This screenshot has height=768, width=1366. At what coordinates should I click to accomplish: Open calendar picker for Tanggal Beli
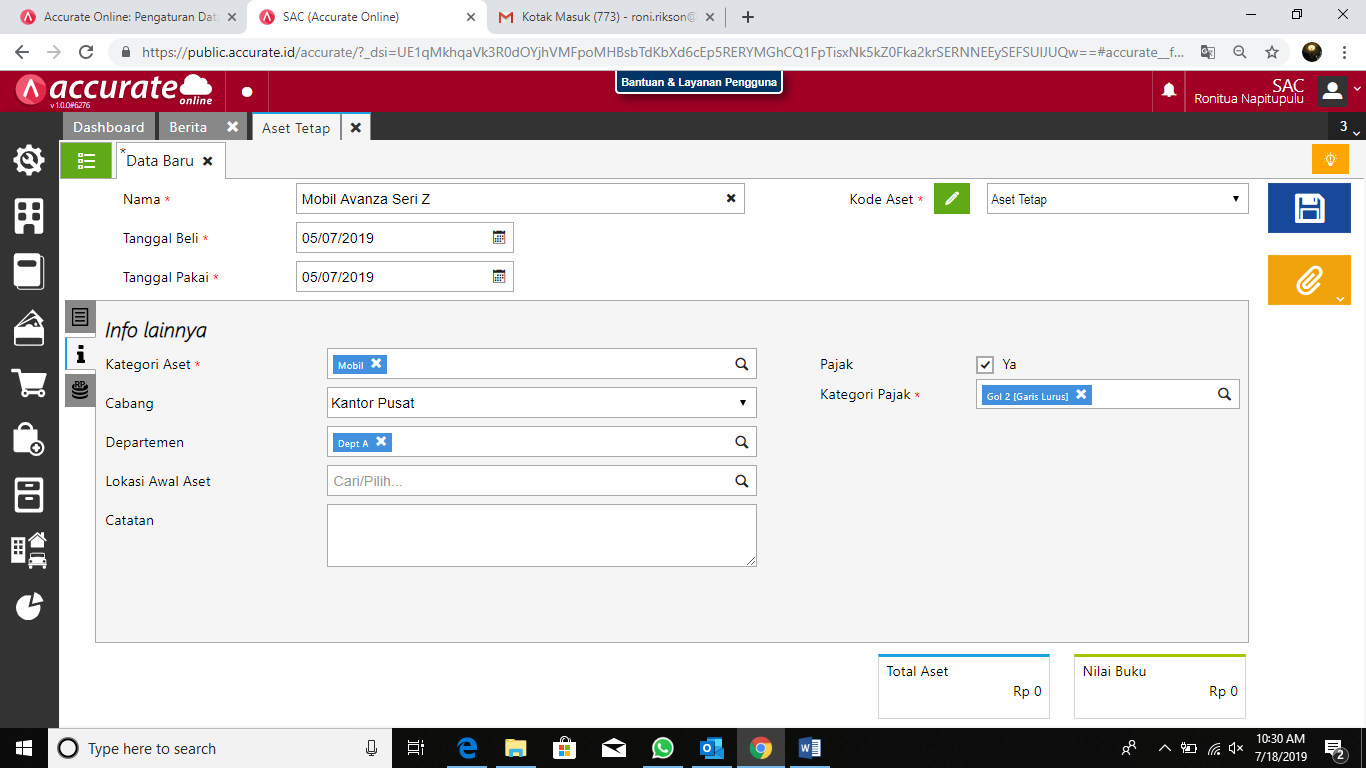(x=499, y=238)
